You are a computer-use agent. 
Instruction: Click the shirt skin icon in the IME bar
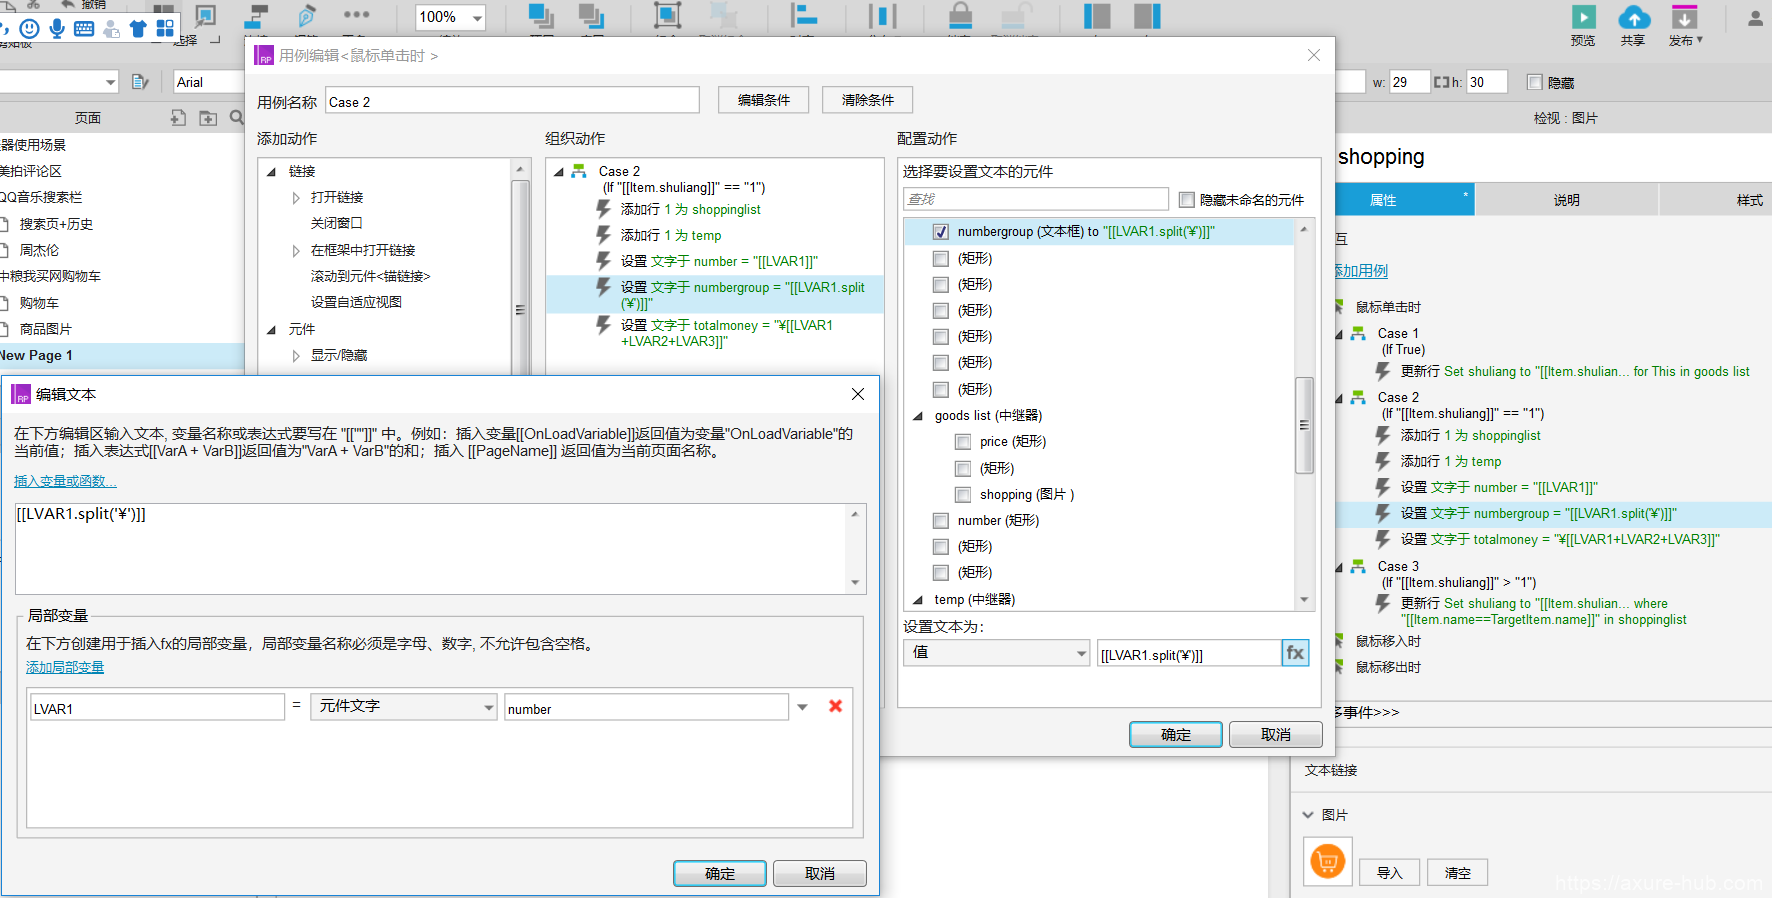click(138, 29)
